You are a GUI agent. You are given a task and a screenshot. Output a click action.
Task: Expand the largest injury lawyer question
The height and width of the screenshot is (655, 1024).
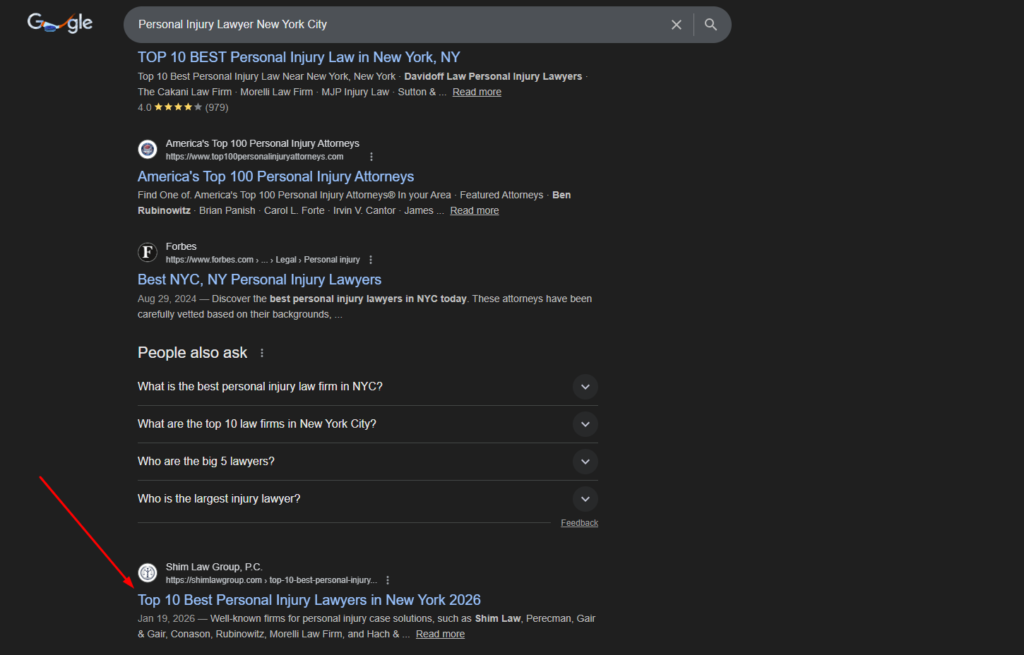point(585,498)
